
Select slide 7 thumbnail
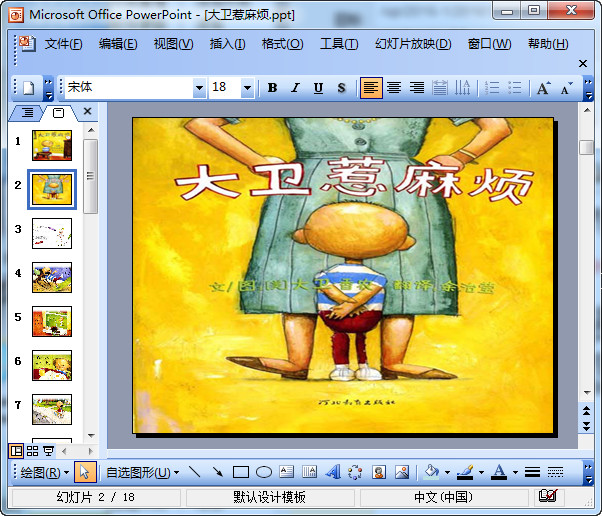[x=52, y=409]
